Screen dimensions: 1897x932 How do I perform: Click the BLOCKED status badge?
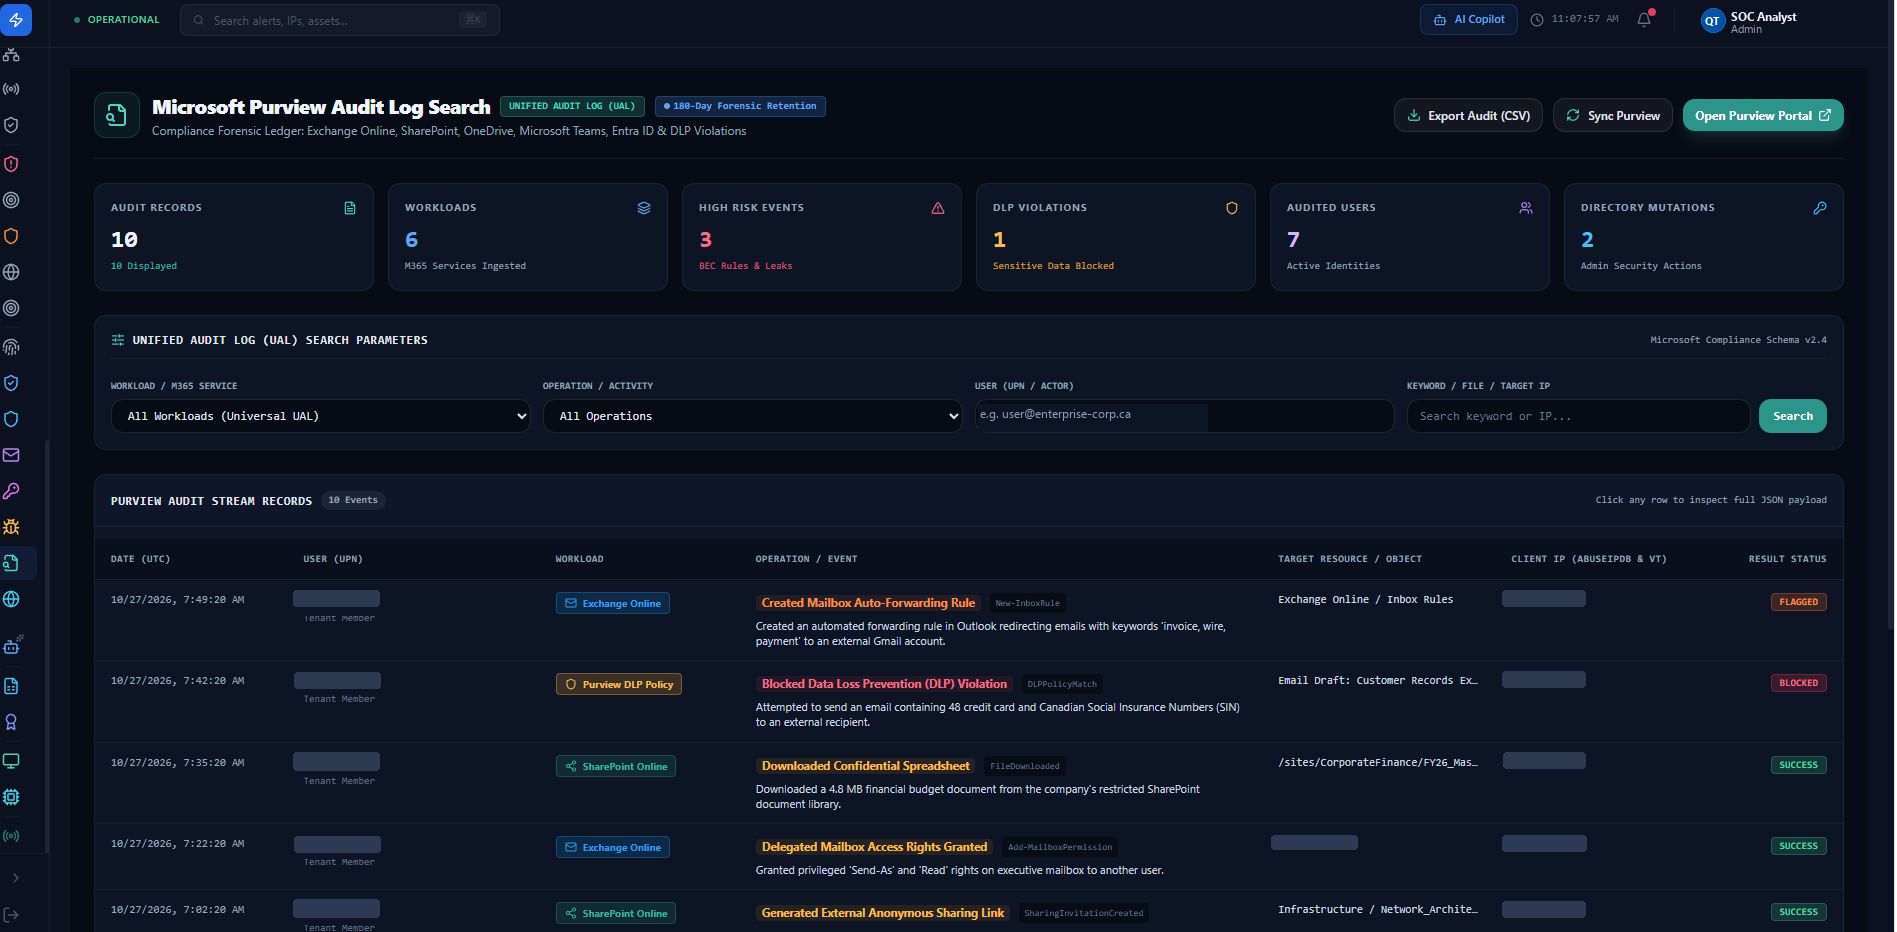coord(1798,683)
